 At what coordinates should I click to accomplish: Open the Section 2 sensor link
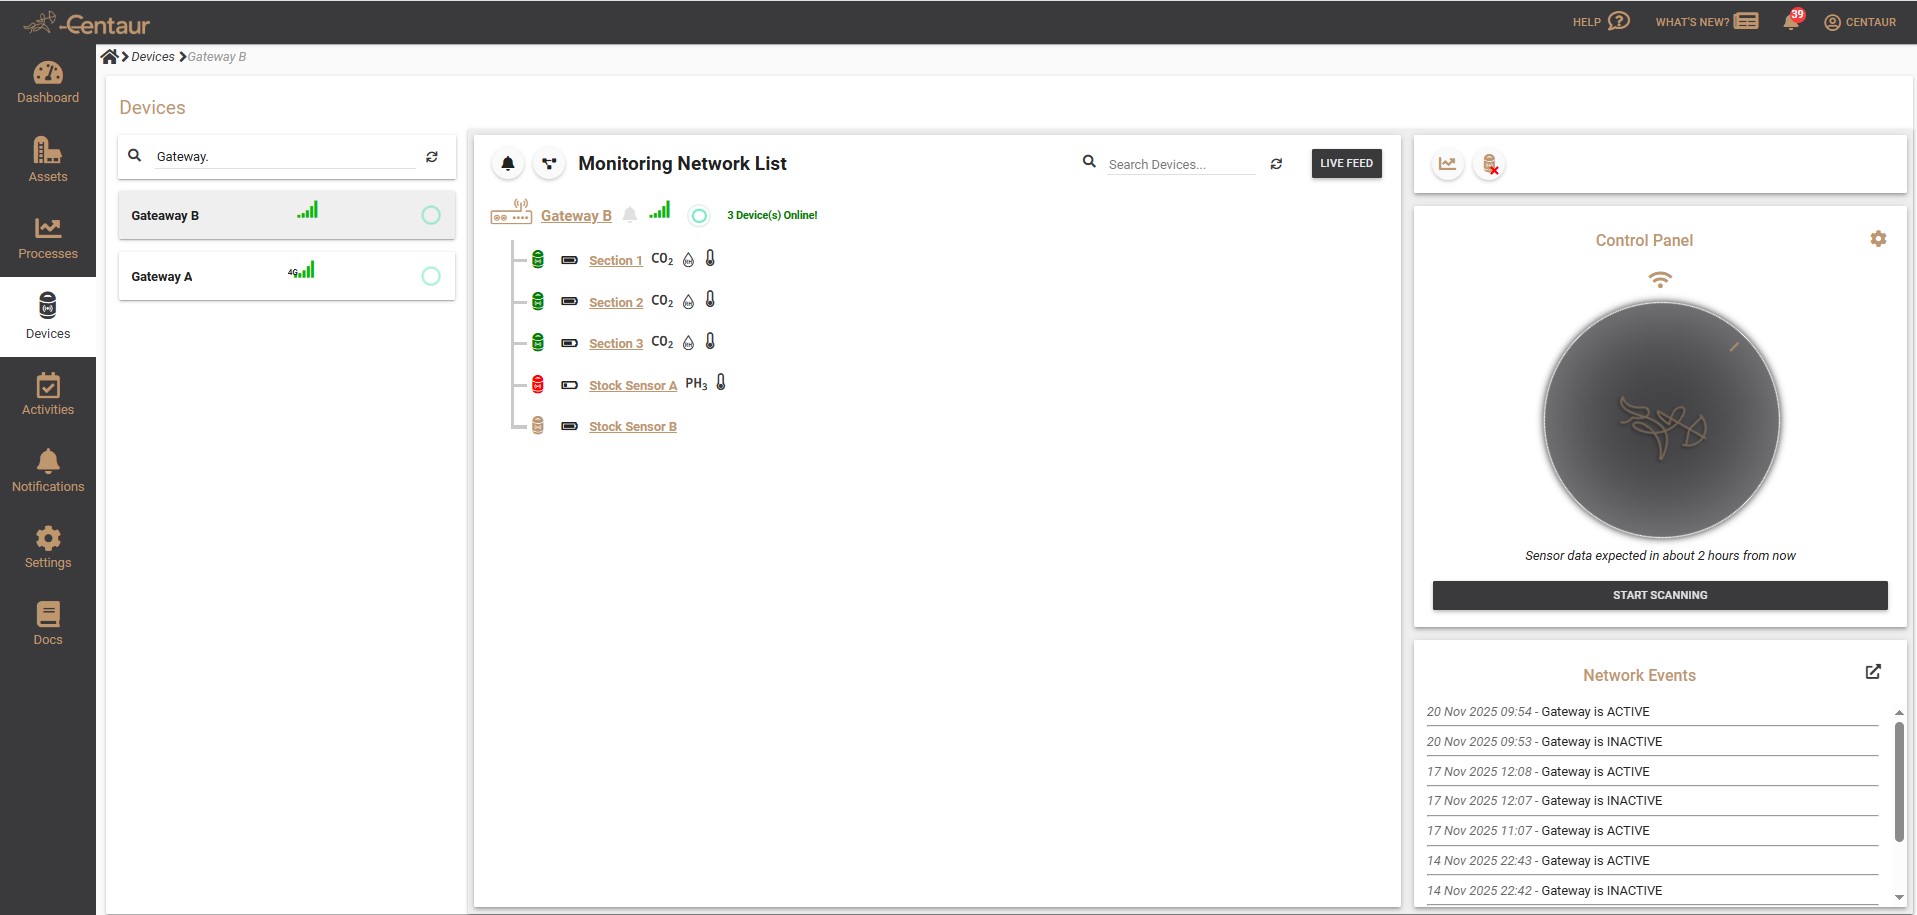(x=615, y=301)
